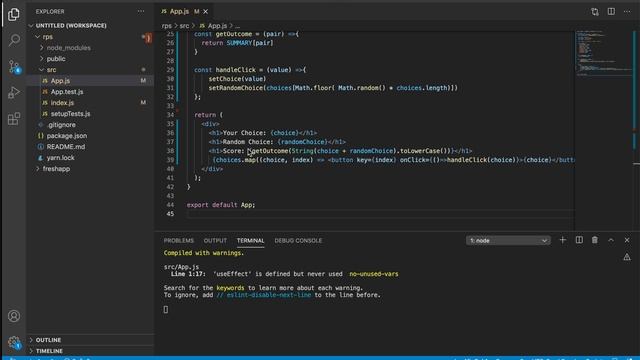Click the warning triangle icon in terminal
The height and width of the screenshot is (360, 640).
point(627,257)
